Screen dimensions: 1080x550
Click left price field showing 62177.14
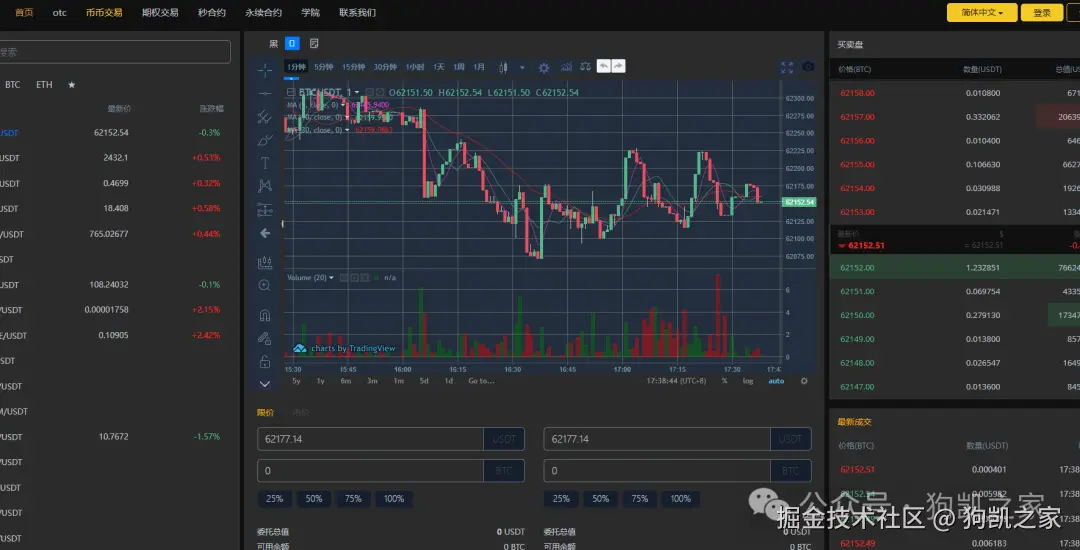coord(370,439)
